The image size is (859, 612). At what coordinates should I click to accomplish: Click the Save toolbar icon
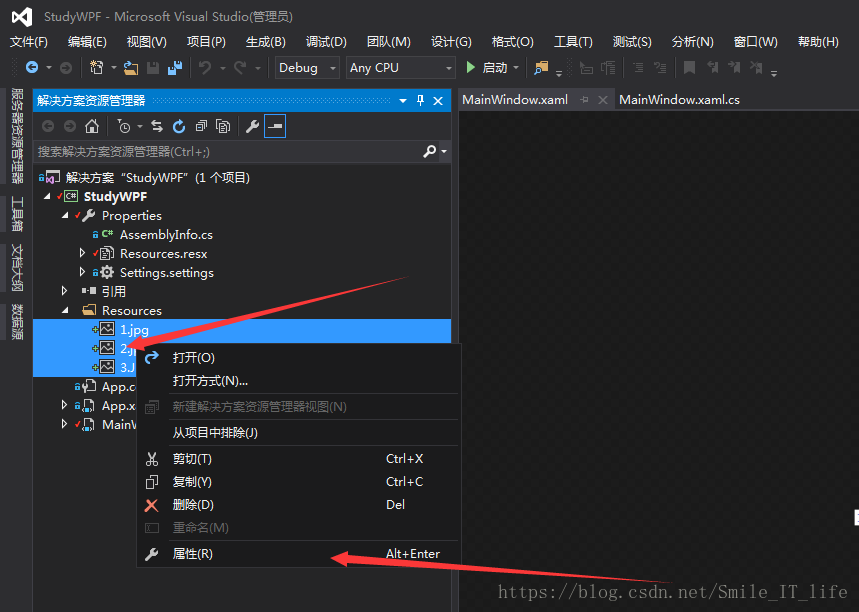[153, 67]
